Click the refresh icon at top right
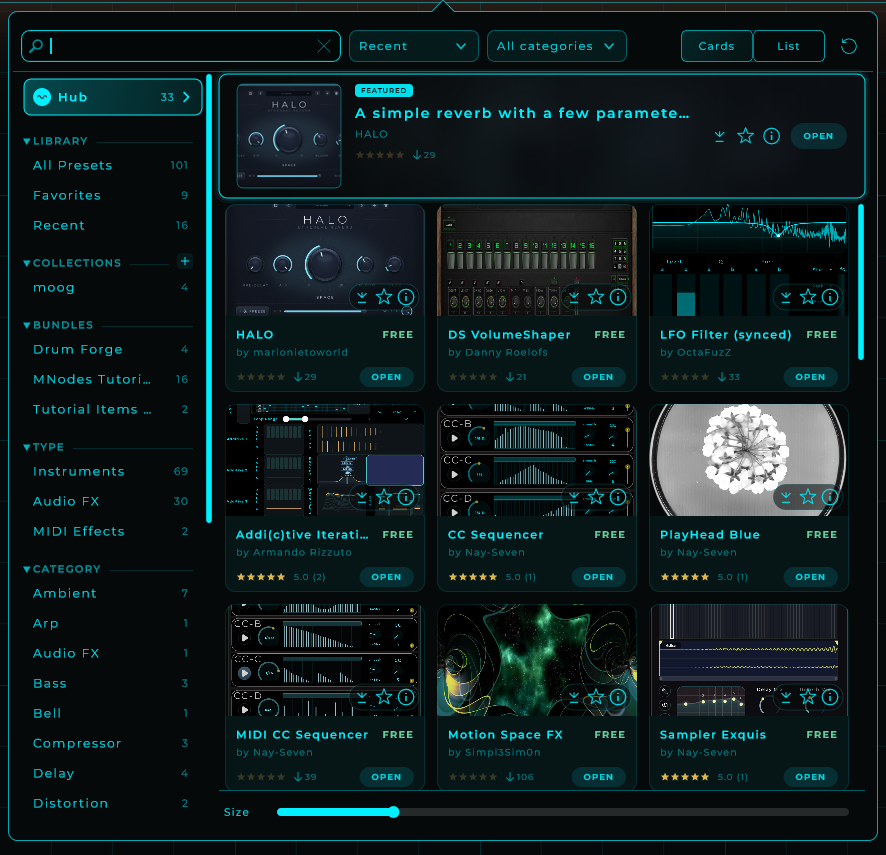Screen dimensions: 886x855 click(x=849, y=46)
